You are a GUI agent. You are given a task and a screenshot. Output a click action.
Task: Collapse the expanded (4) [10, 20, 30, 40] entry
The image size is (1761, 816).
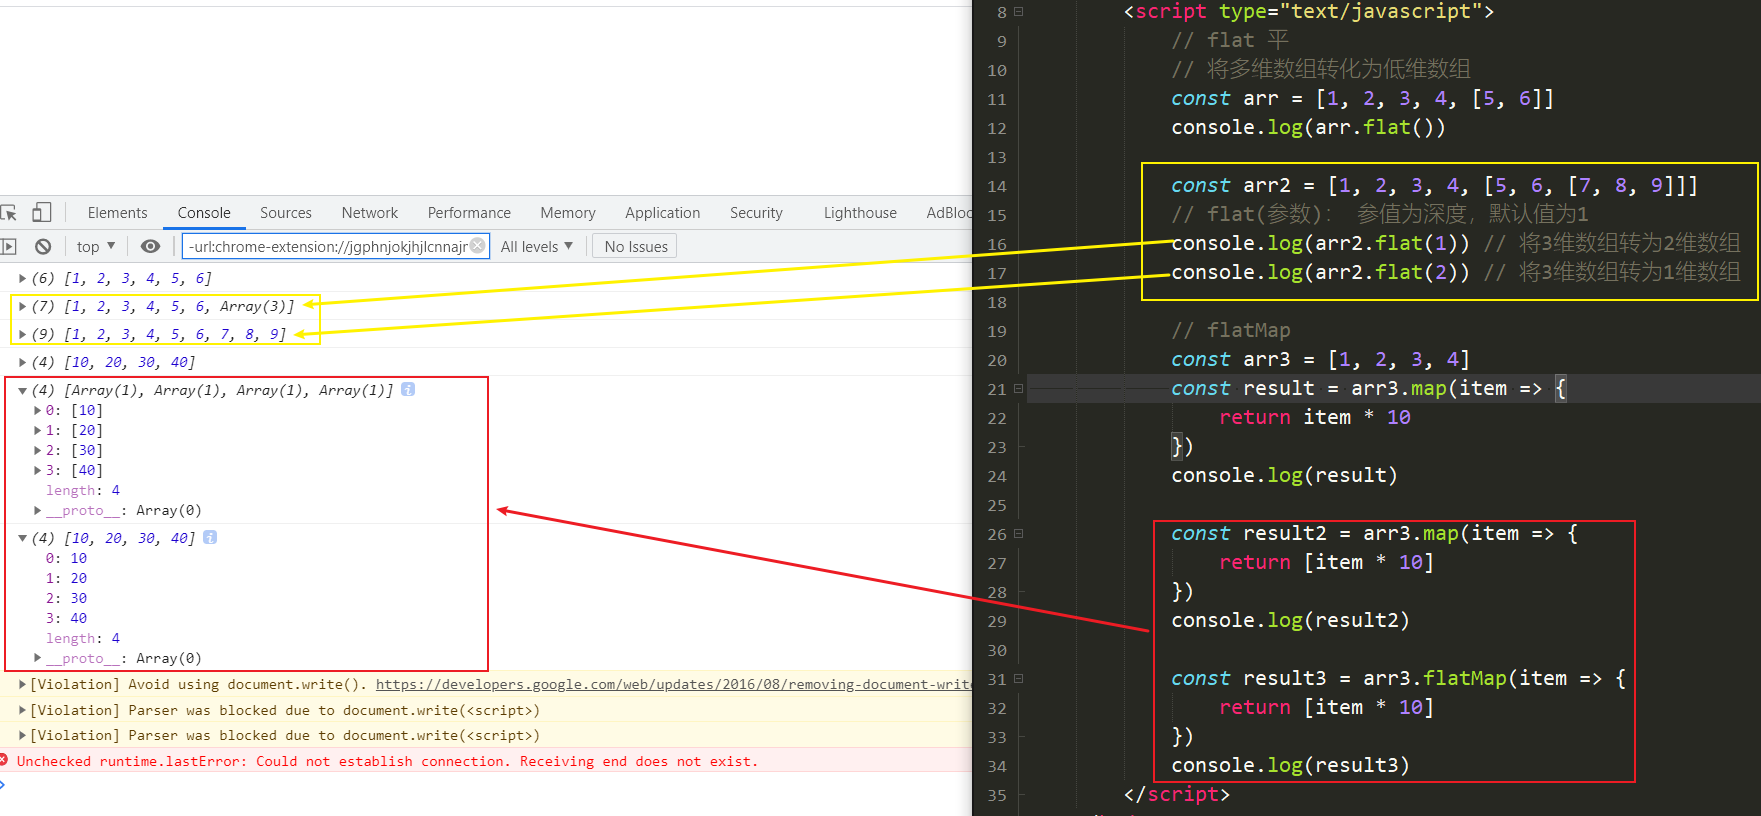click(x=22, y=538)
